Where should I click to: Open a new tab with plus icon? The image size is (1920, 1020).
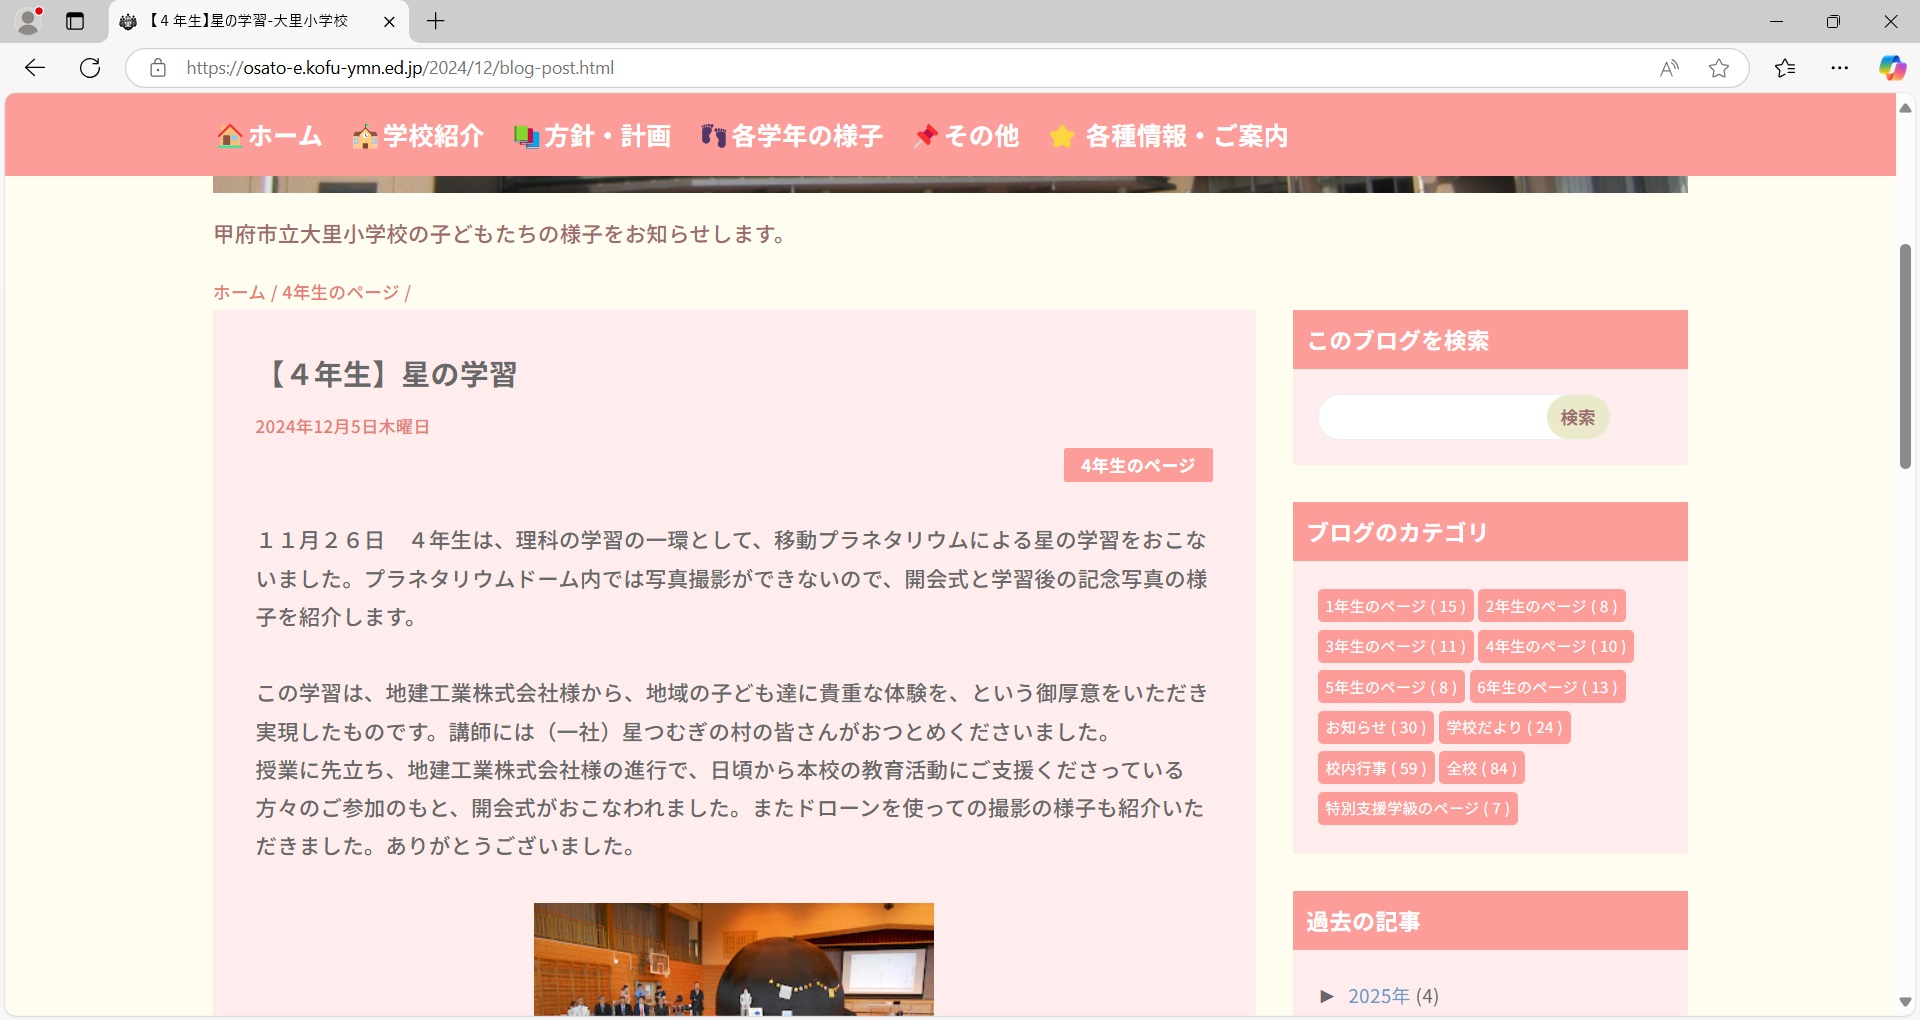[436, 21]
